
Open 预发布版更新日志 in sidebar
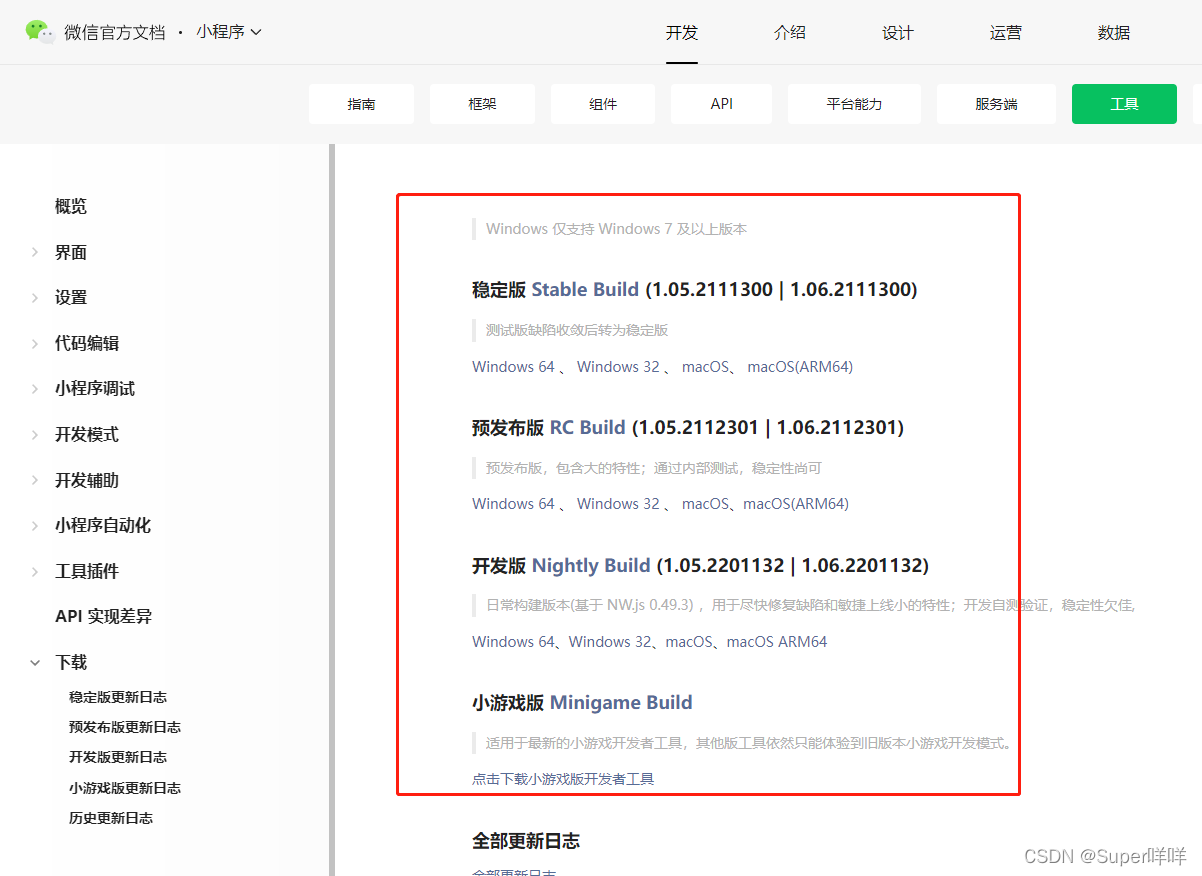tap(125, 727)
